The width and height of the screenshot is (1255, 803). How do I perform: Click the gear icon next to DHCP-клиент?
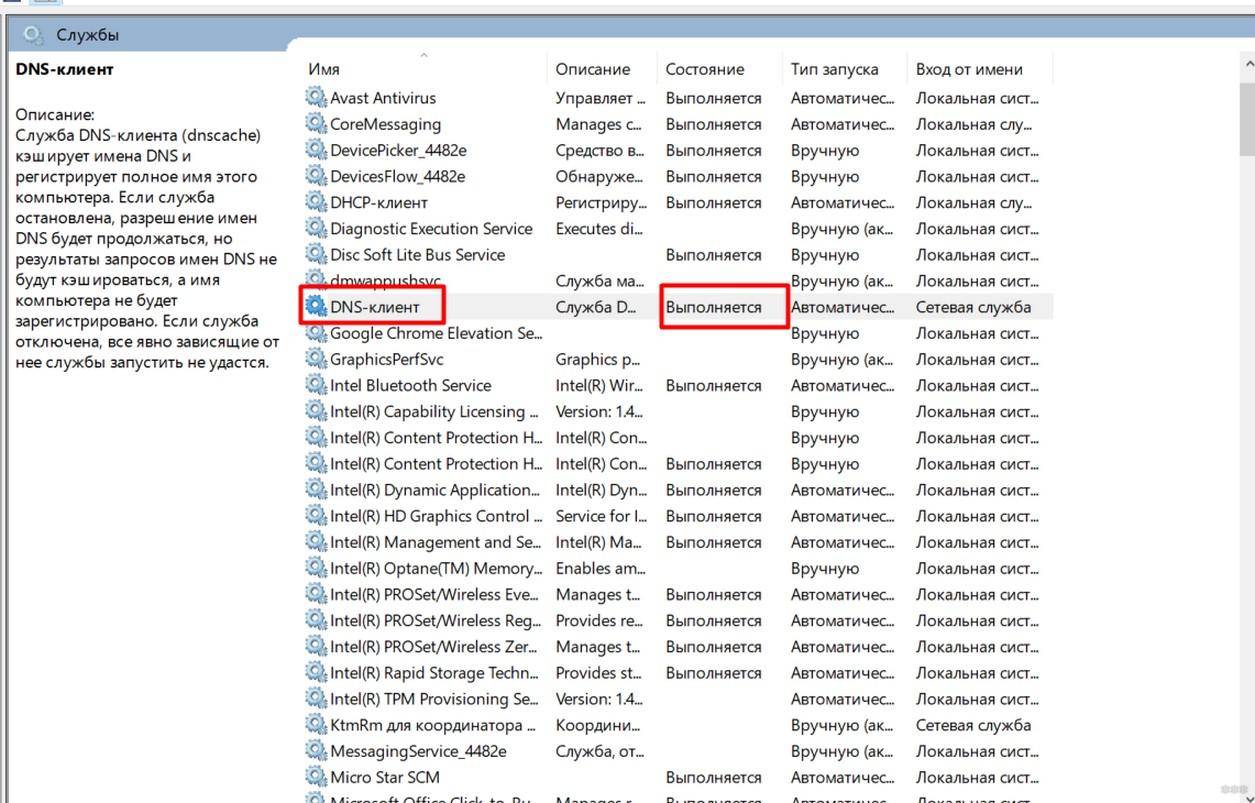click(316, 202)
